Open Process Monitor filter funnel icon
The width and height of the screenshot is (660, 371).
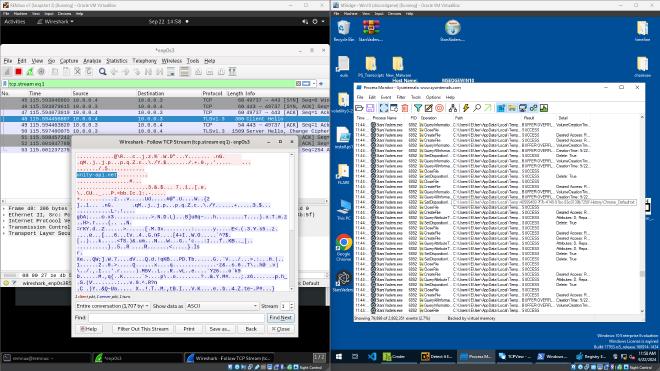coord(418,108)
